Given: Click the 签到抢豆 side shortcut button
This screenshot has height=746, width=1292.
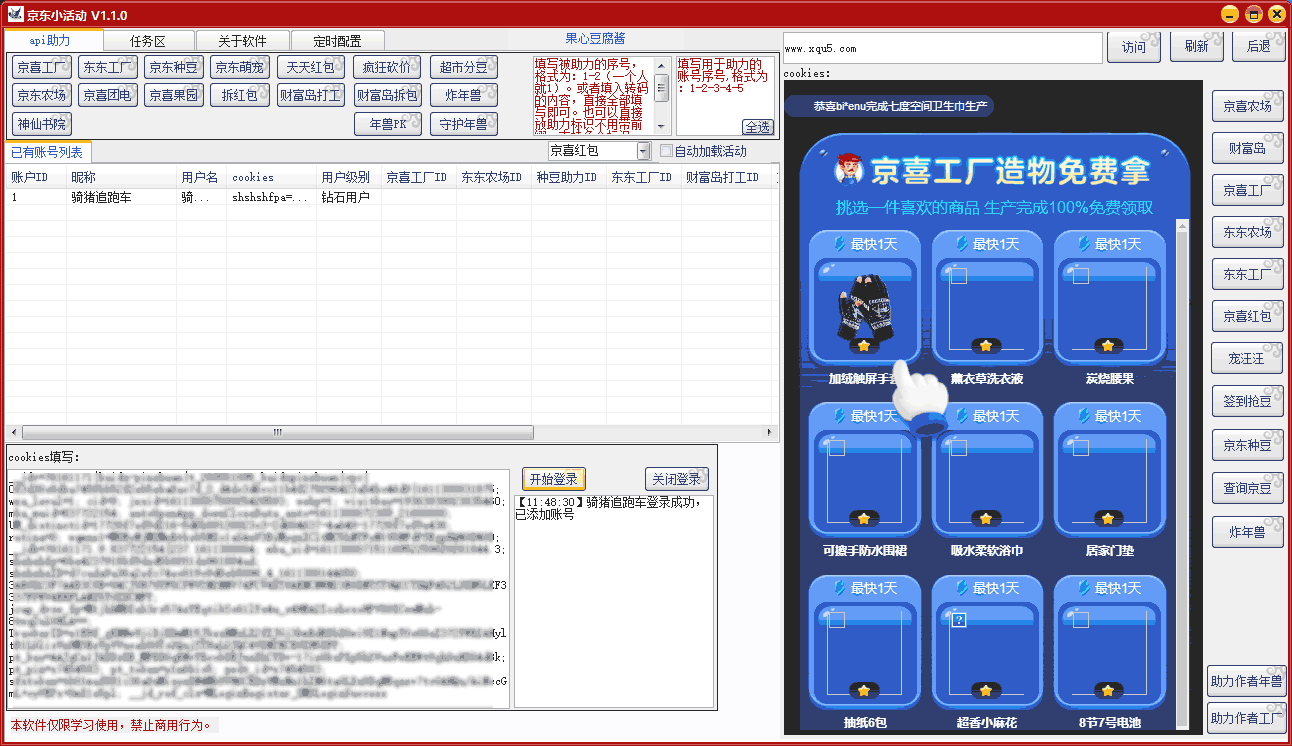Looking at the screenshot, I should (x=1247, y=401).
